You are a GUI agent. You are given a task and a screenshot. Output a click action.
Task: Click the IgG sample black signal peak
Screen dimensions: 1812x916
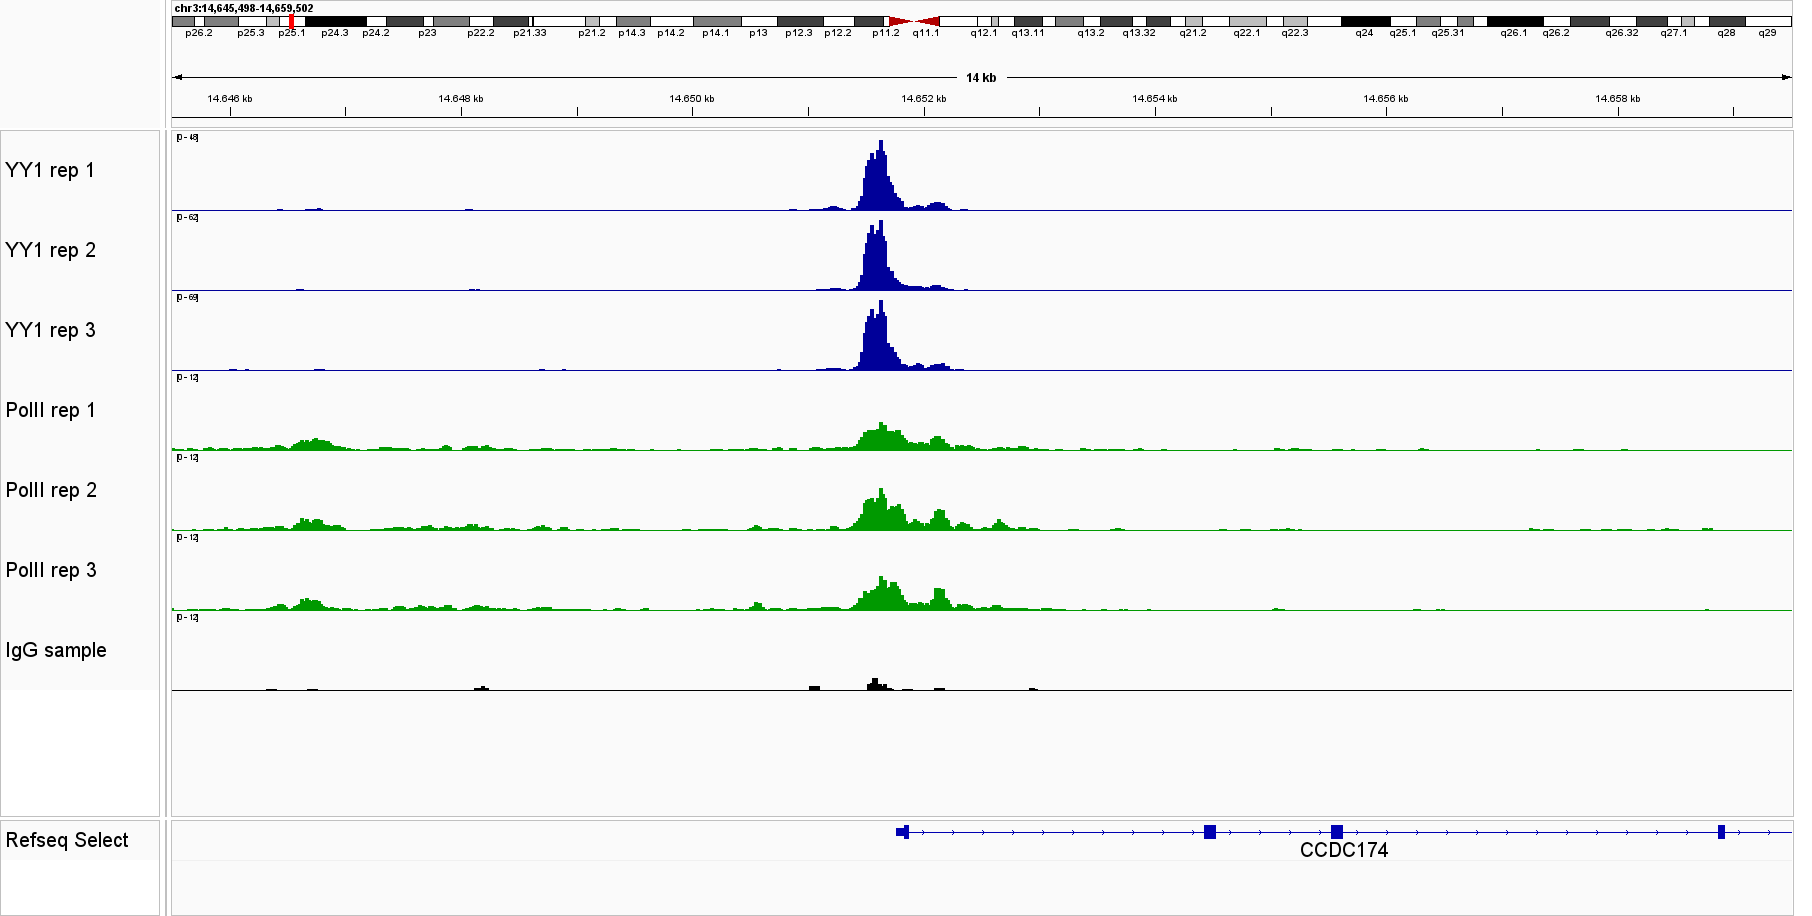pyautogui.click(x=875, y=684)
